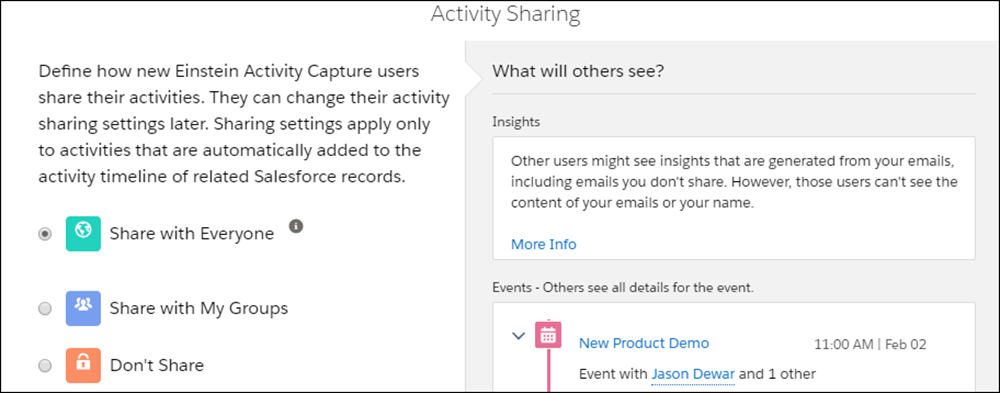Click the Activity Sharing page title
1000x393 pixels.
(506, 14)
